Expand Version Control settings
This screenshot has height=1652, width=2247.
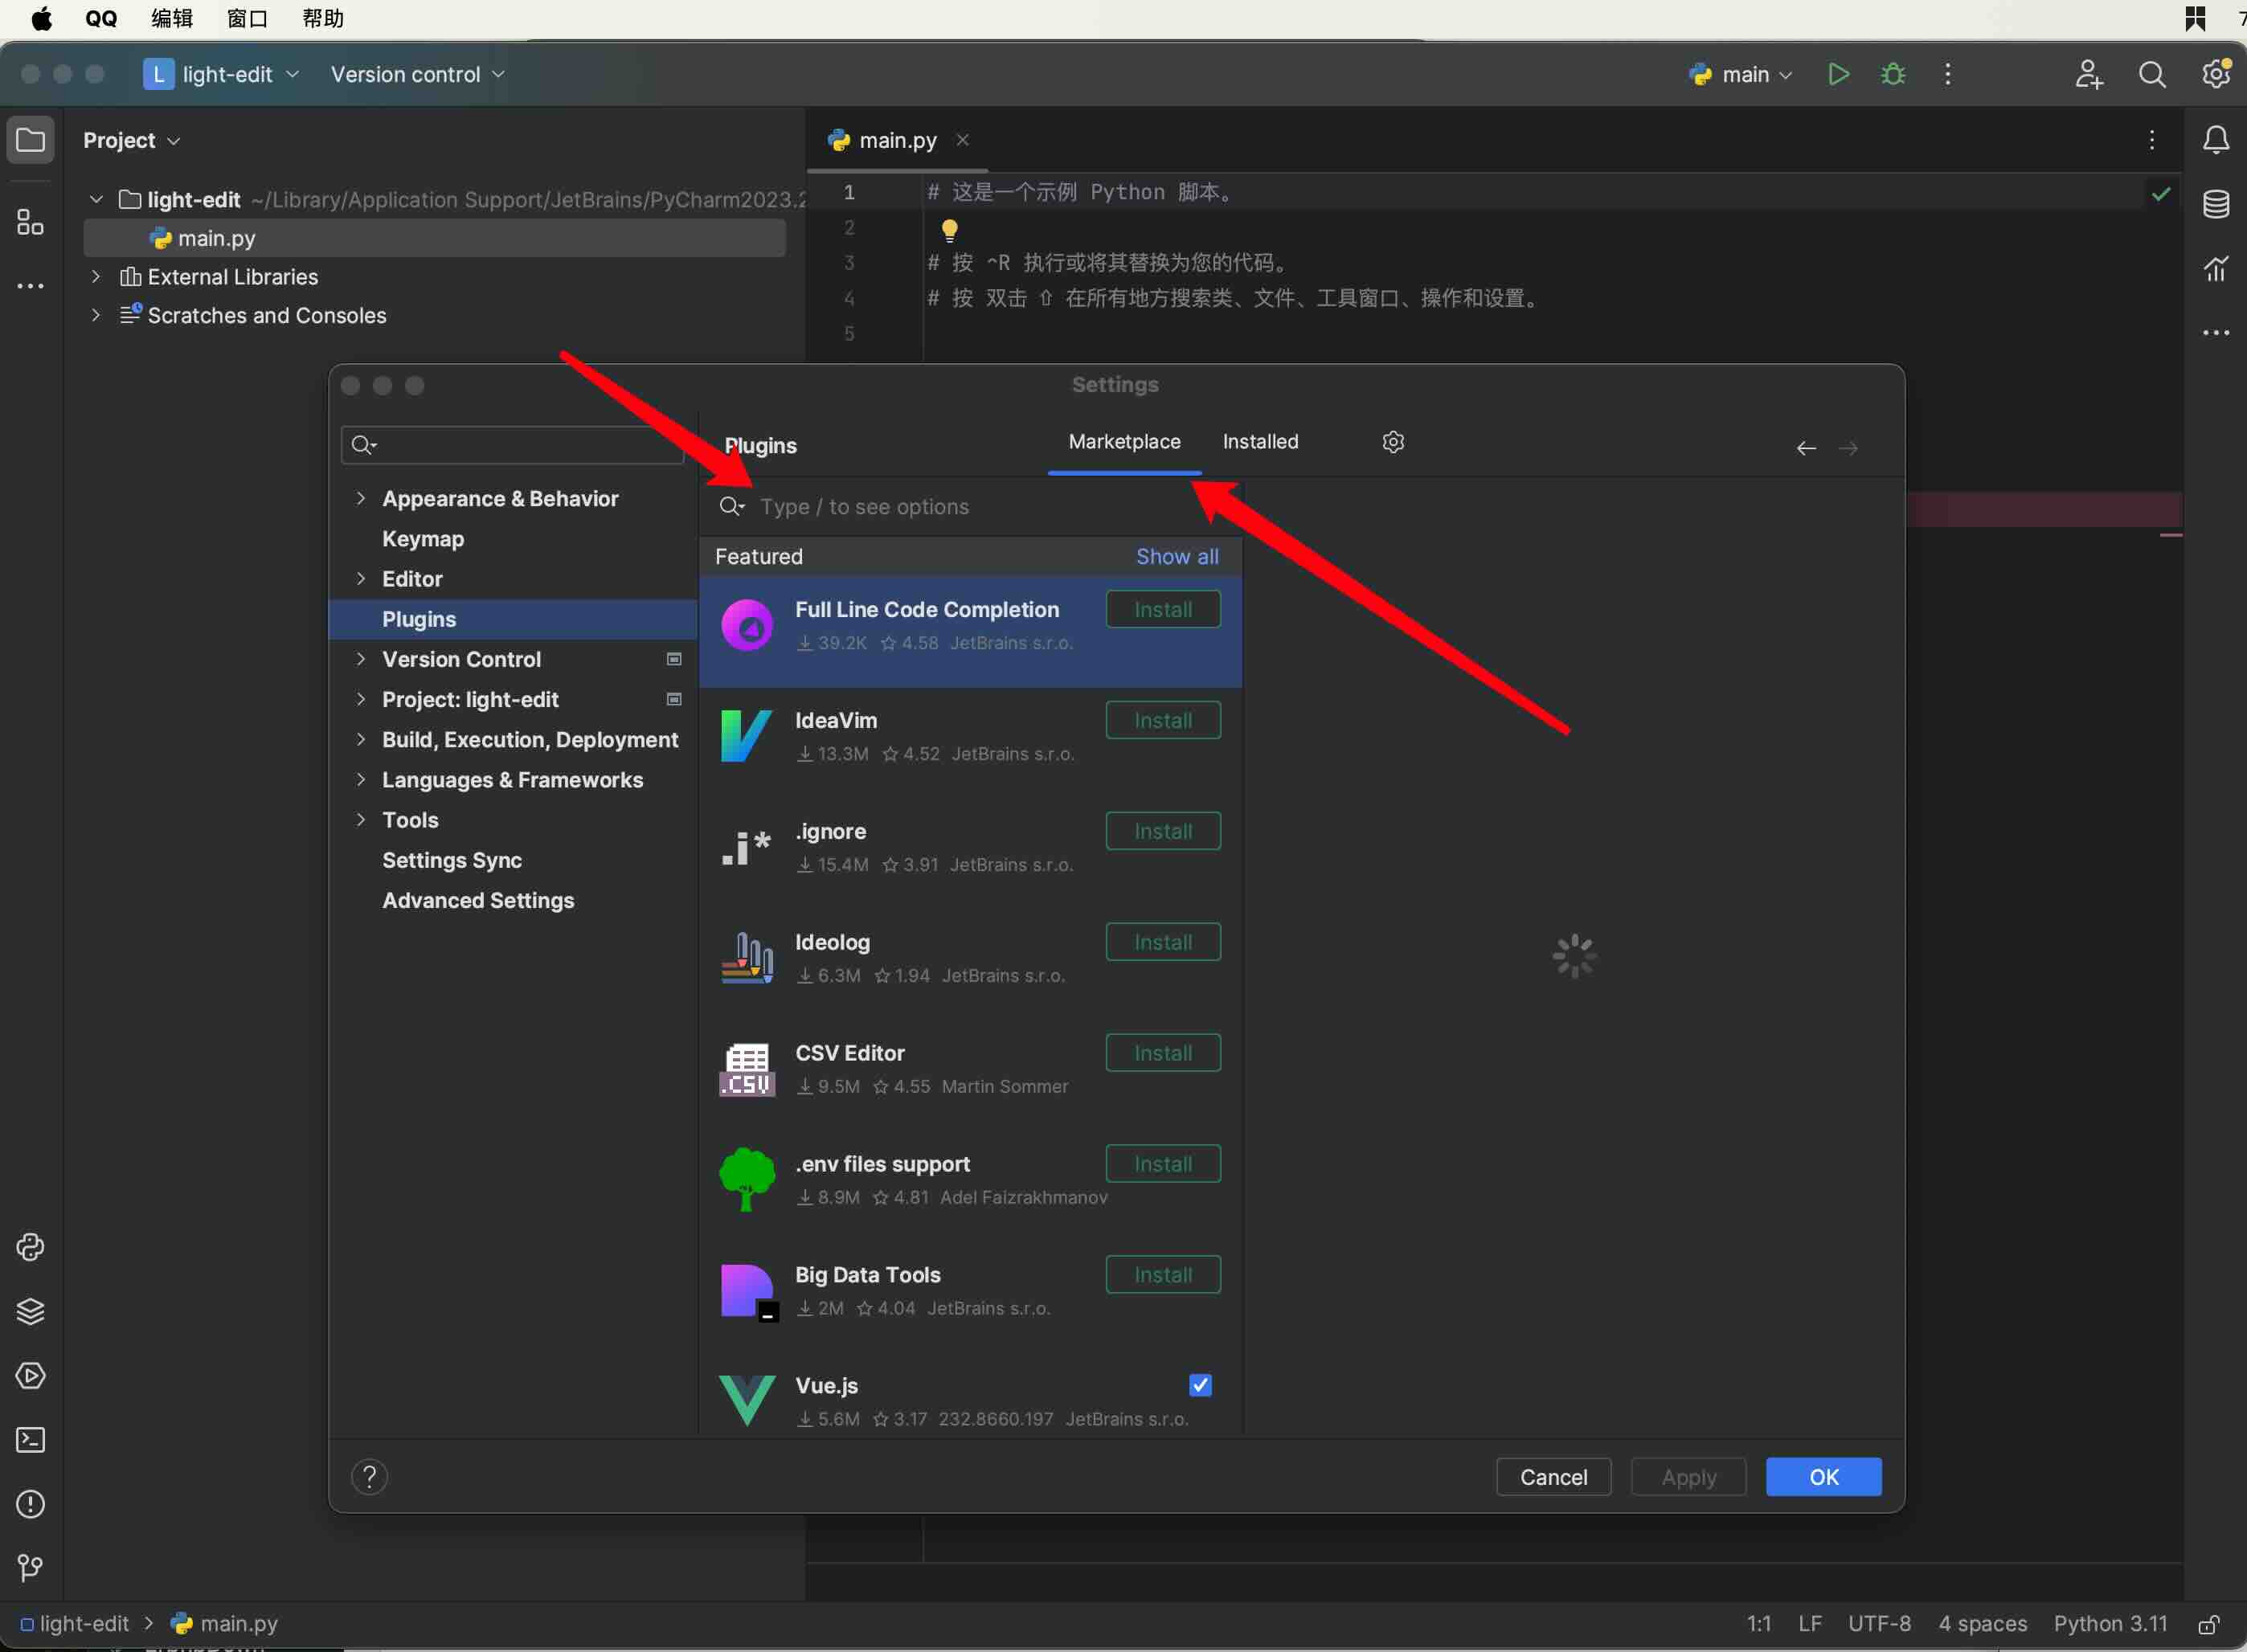[361, 659]
